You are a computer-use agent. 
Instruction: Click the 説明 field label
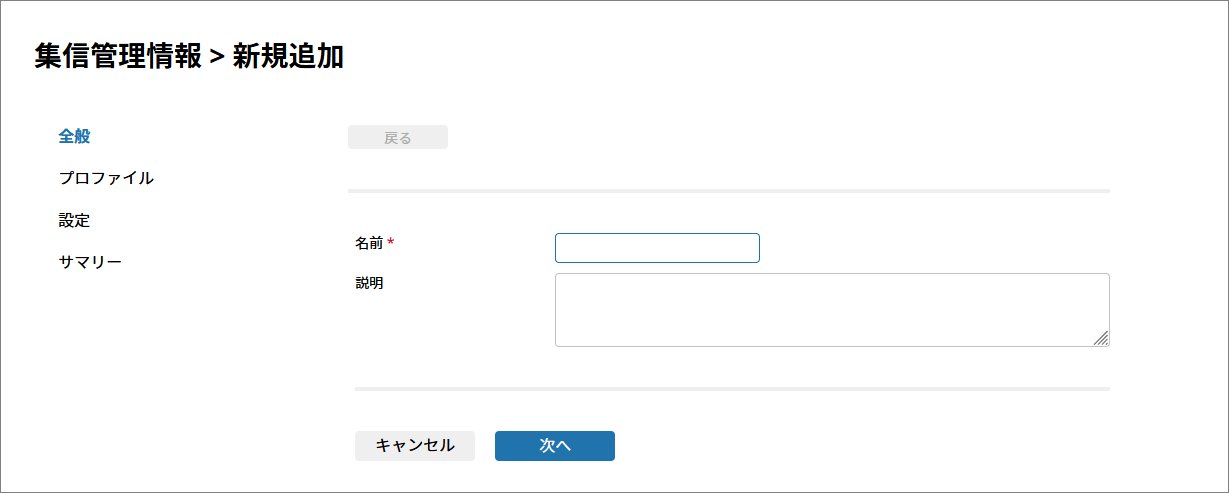[369, 283]
